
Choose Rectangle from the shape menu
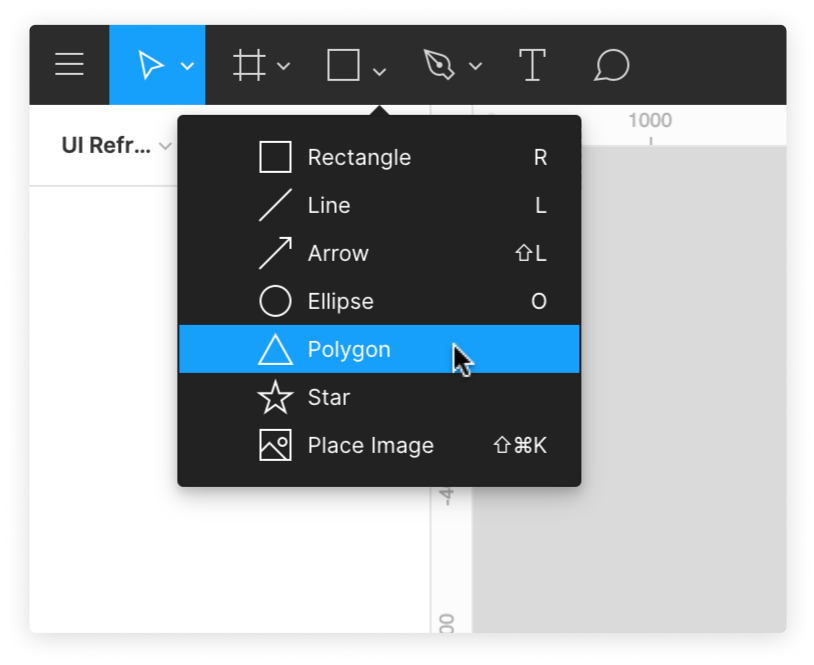379,157
